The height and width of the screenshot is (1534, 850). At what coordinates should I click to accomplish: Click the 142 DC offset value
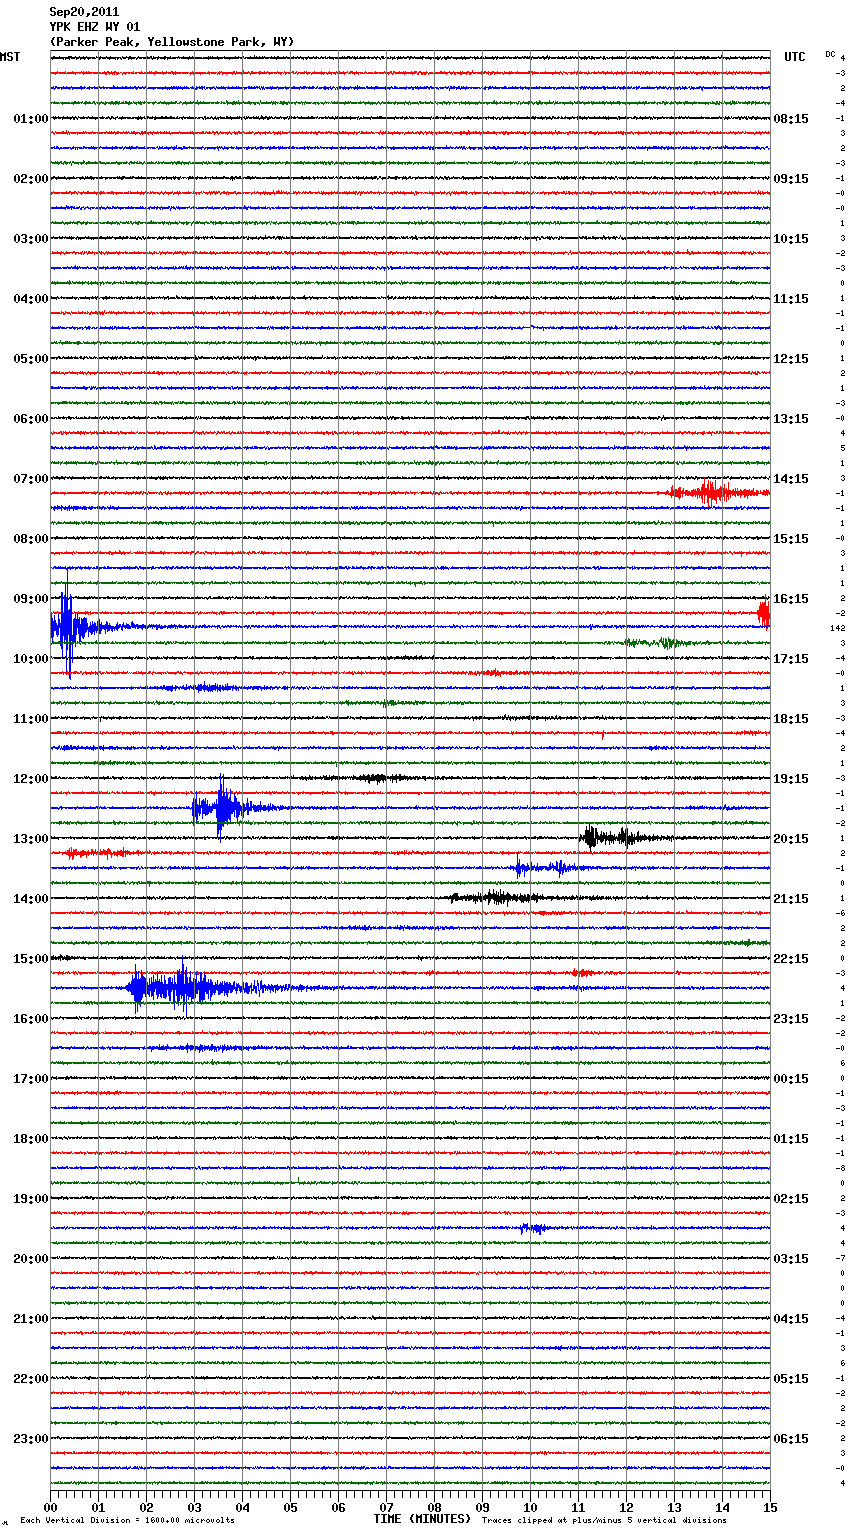838,628
